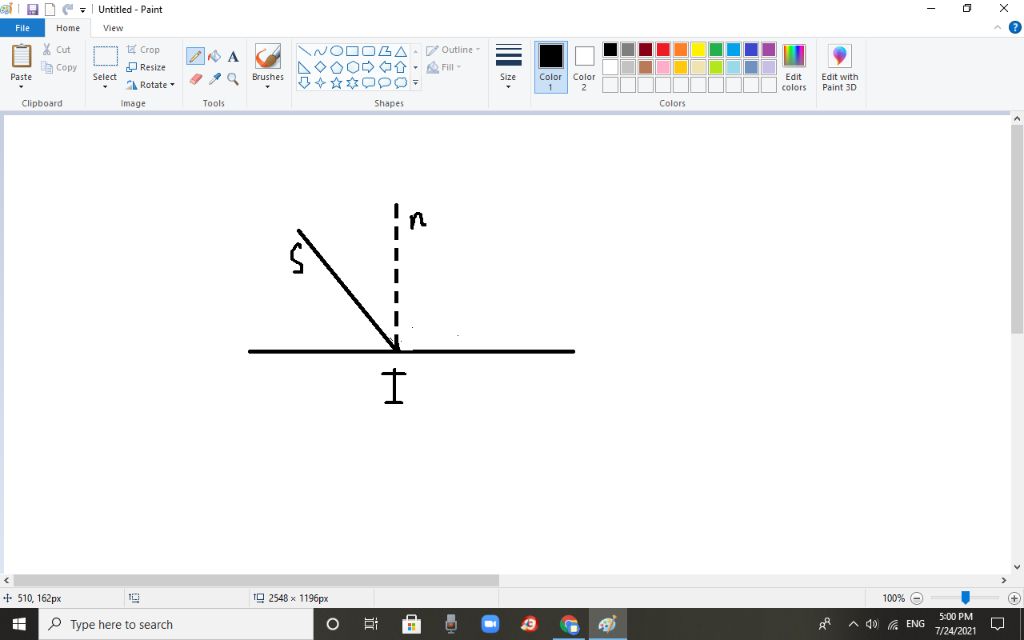The height and width of the screenshot is (640, 1024).
Task: Select the Fill with color bucket tool
Action: 214,57
